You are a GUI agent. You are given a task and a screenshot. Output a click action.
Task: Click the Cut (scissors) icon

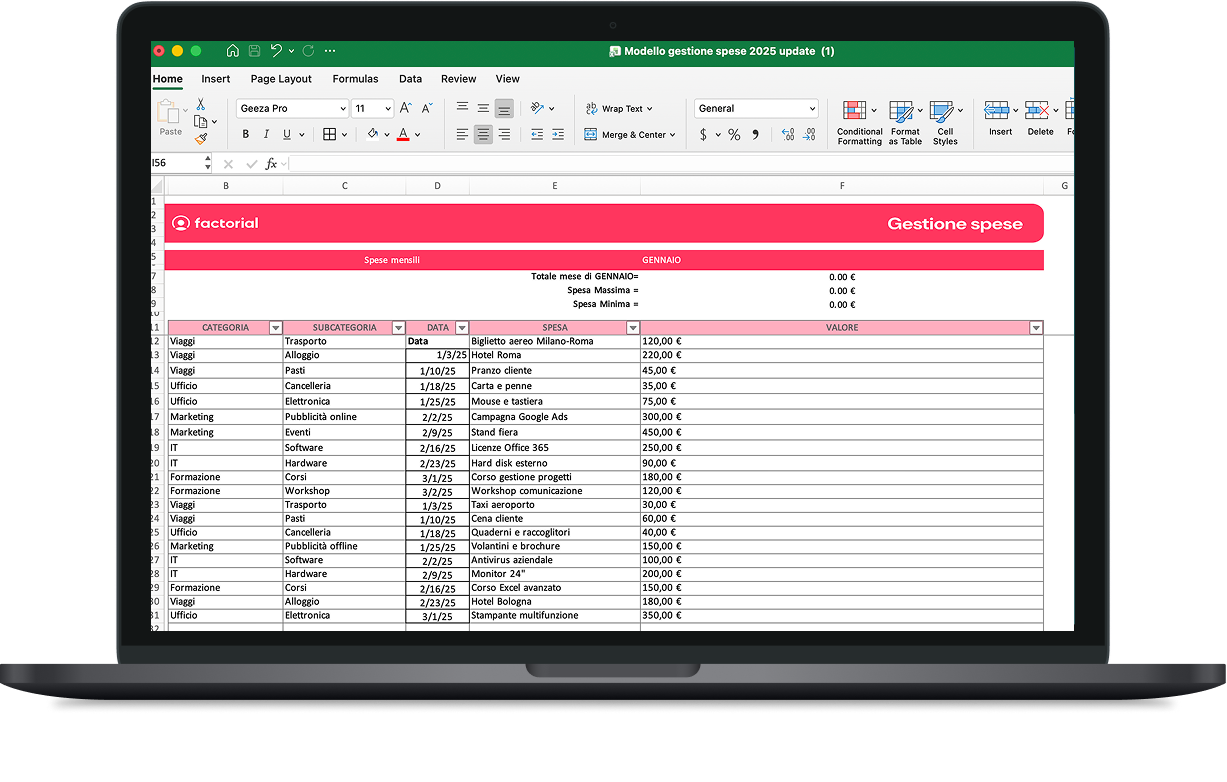point(200,105)
